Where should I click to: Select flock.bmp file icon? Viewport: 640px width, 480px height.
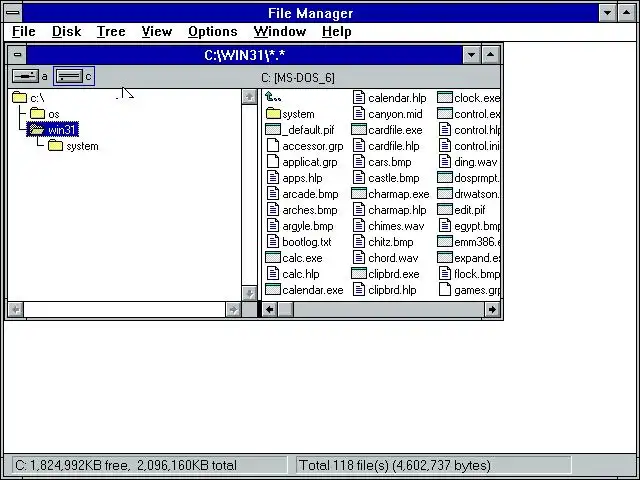point(445,274)
